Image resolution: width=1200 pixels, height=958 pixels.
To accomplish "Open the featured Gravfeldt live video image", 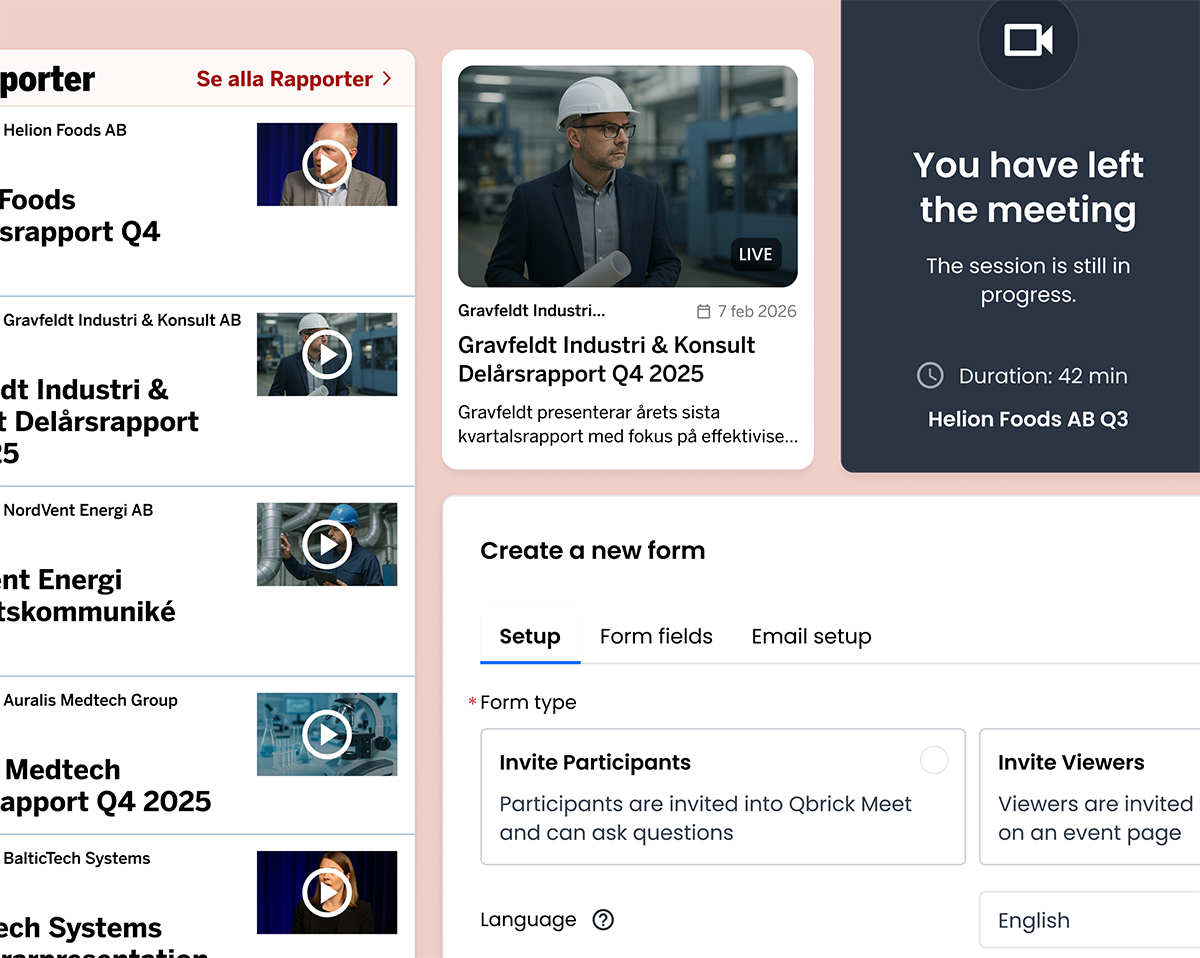I will (x=628, y=177).
